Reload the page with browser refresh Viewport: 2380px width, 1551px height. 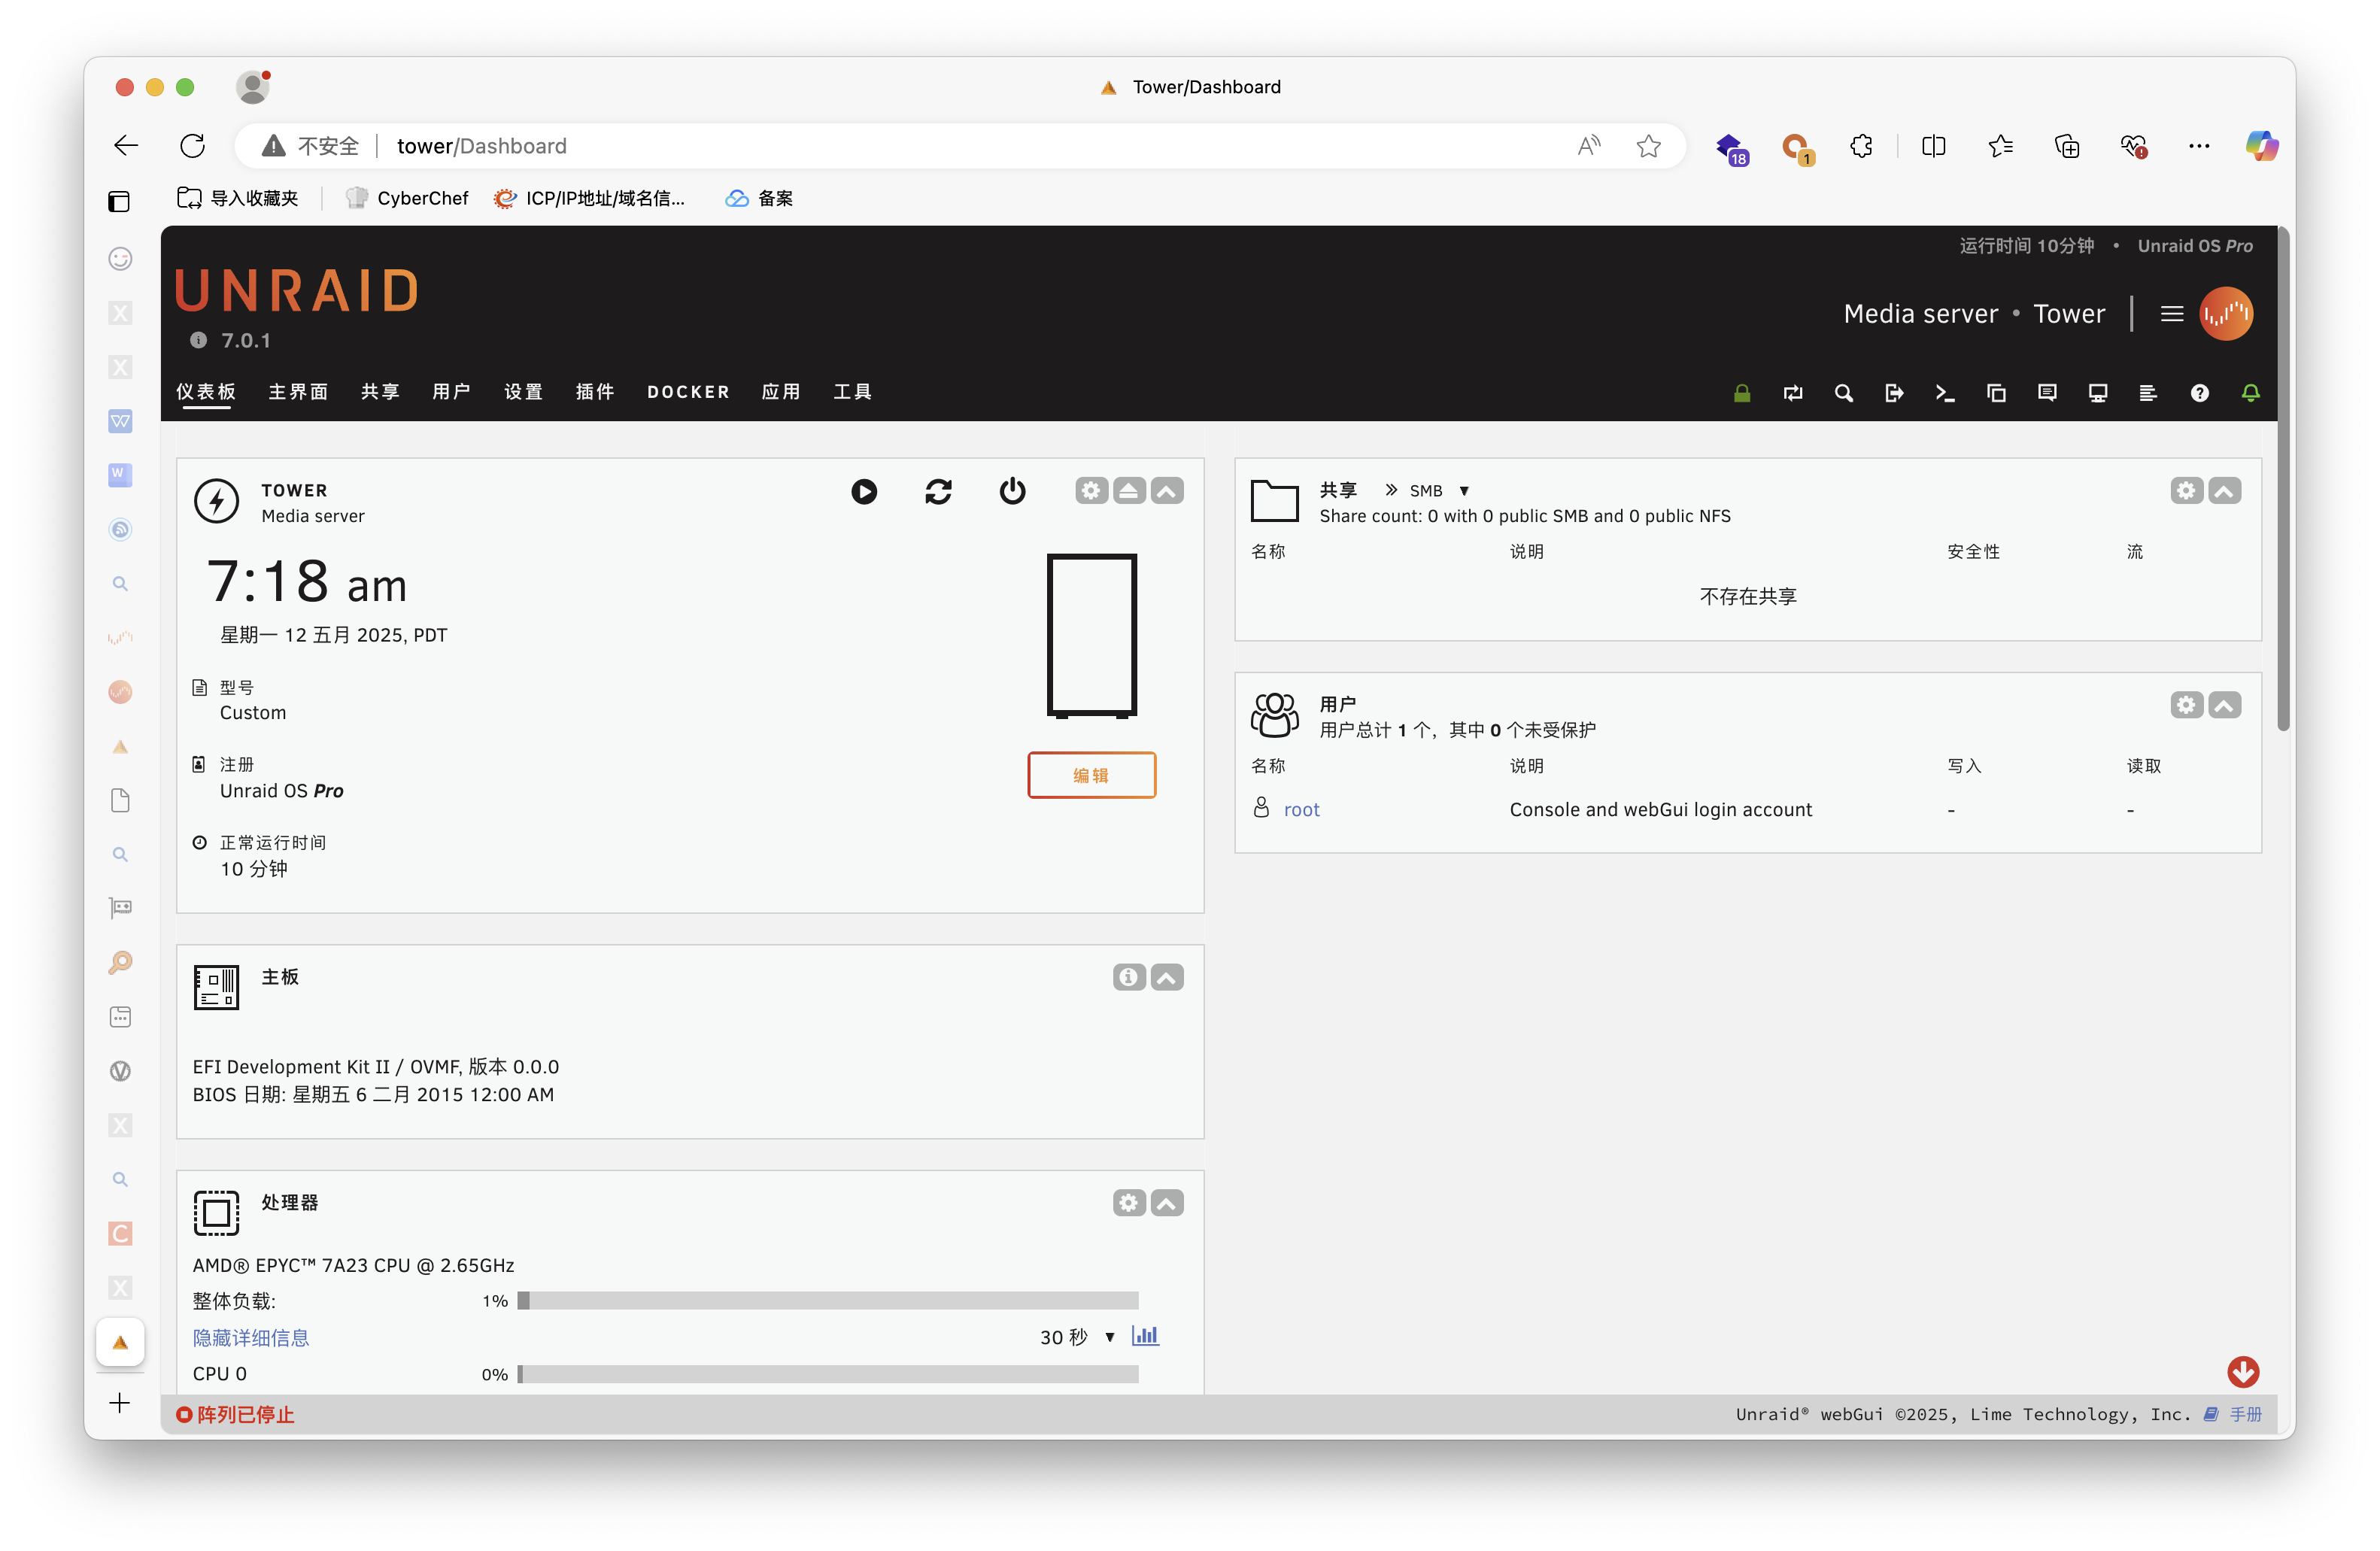(192, 146)
